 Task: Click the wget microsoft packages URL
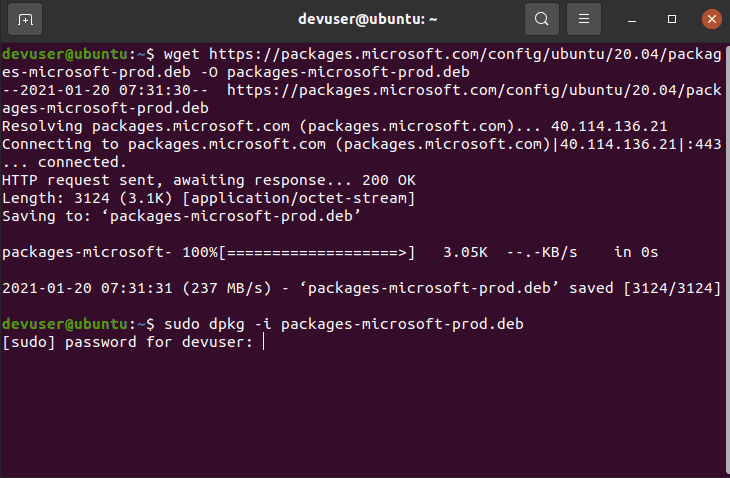pyautogui.click(x=361, y=63)
